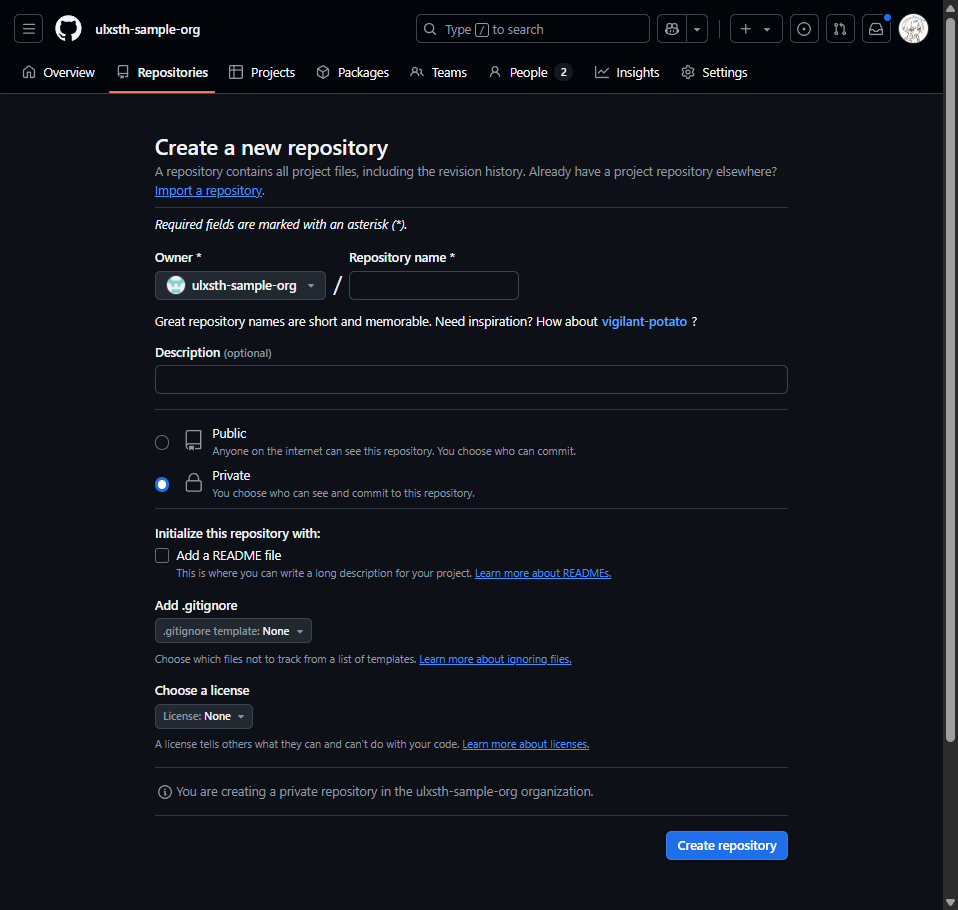Open the hamburger navigation menu
The height and width of the screenshot is (910, 958).
click(29, 29)
